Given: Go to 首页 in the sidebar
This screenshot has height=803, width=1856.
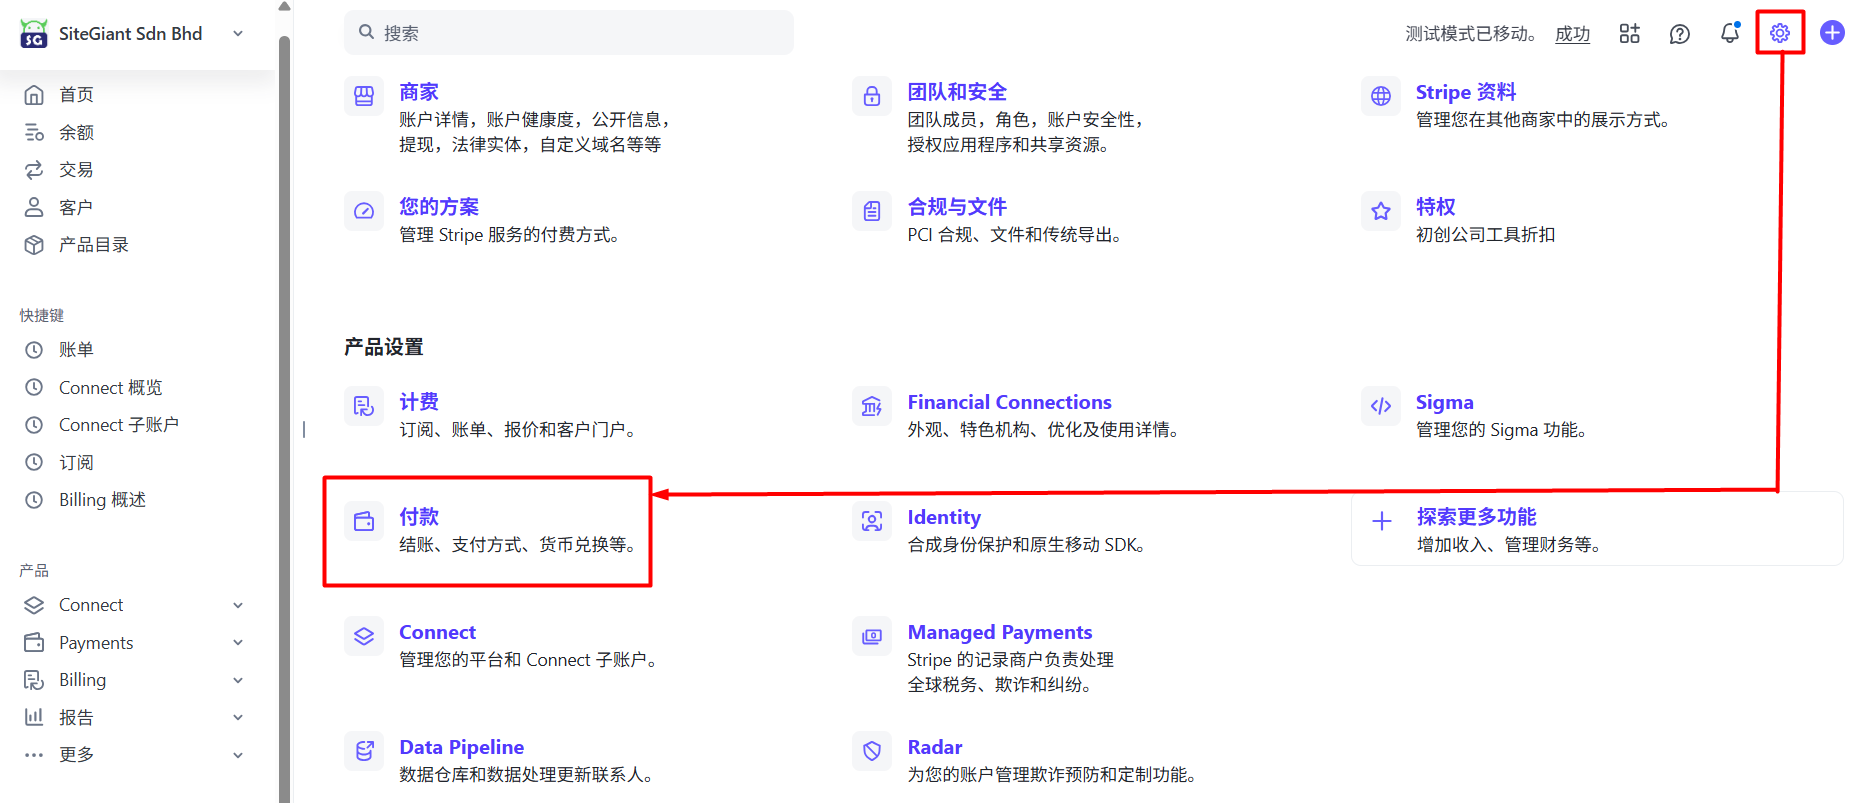Looking at the screenshot, I should pyautogui.click(x=76, y=95).
